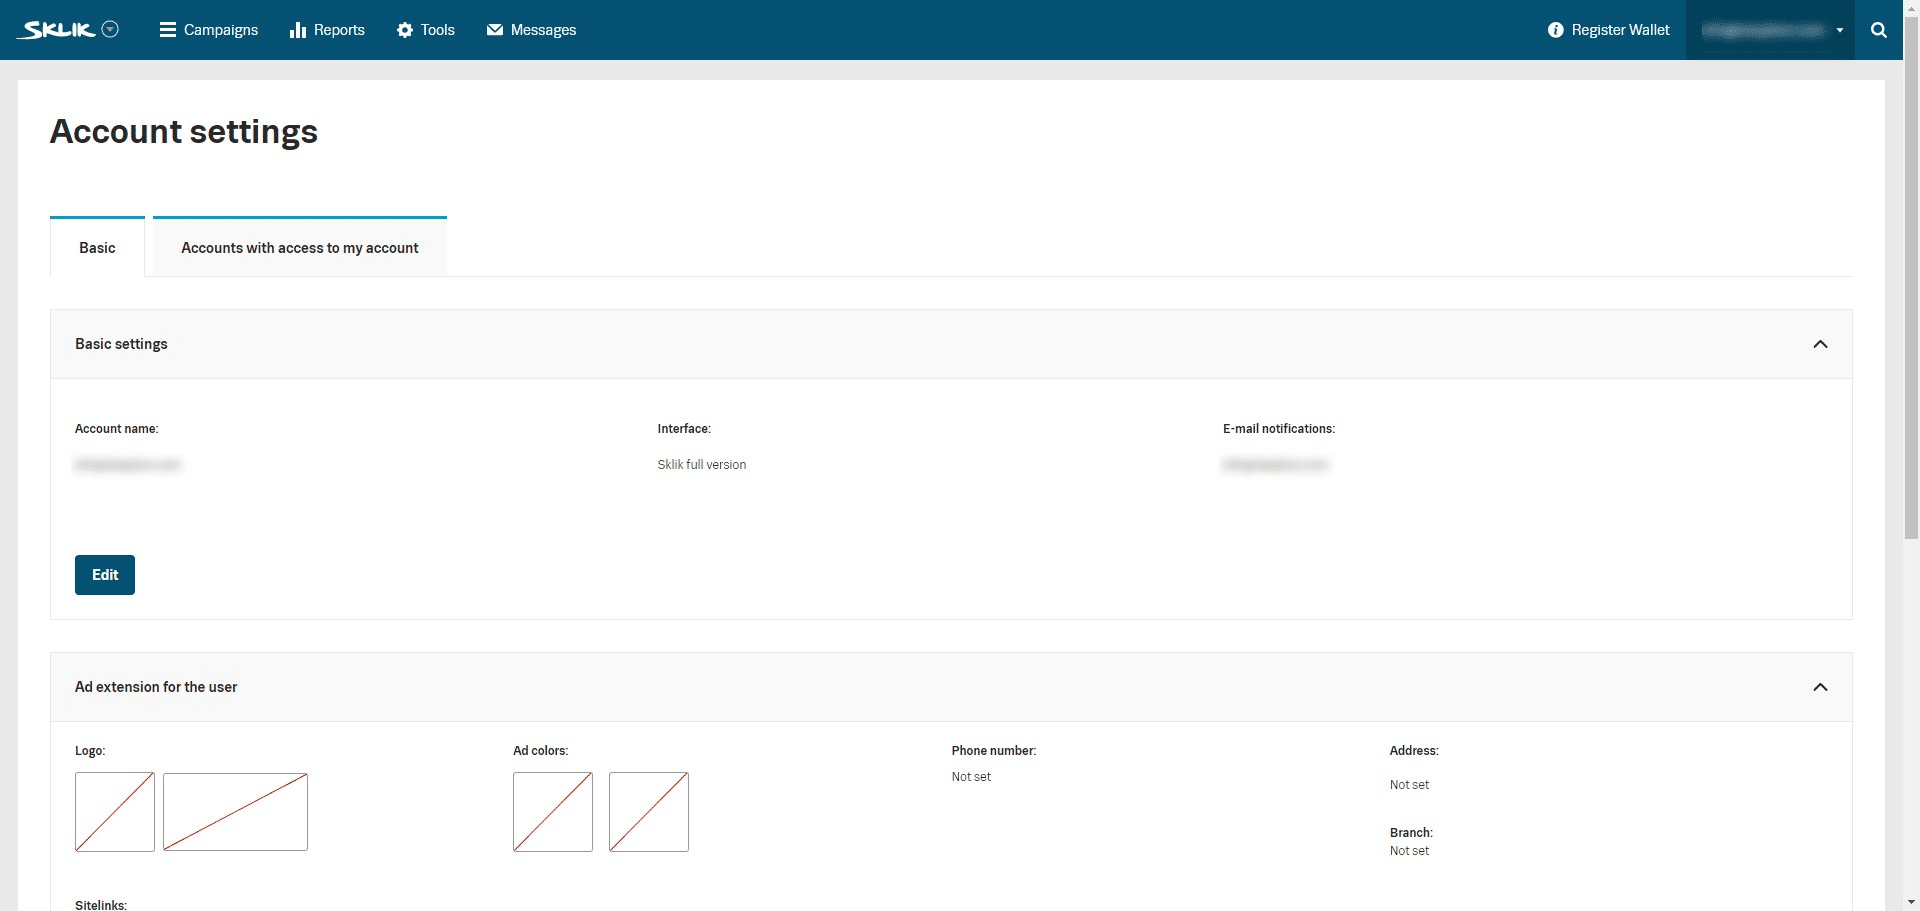
Task: Open Accounts with access to my account tab
Action: tap(299, 248)
